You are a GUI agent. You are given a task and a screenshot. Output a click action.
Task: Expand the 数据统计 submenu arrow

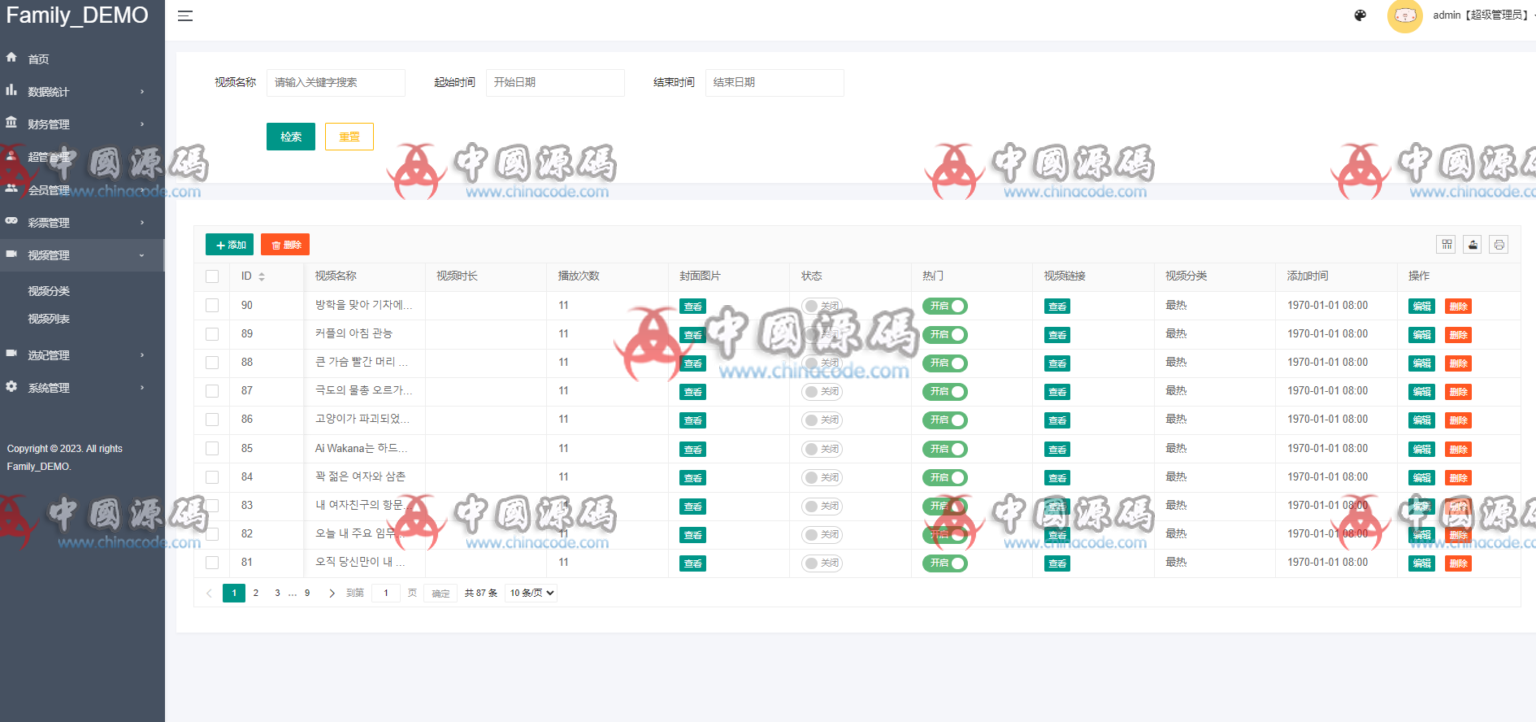coord(142,92)
